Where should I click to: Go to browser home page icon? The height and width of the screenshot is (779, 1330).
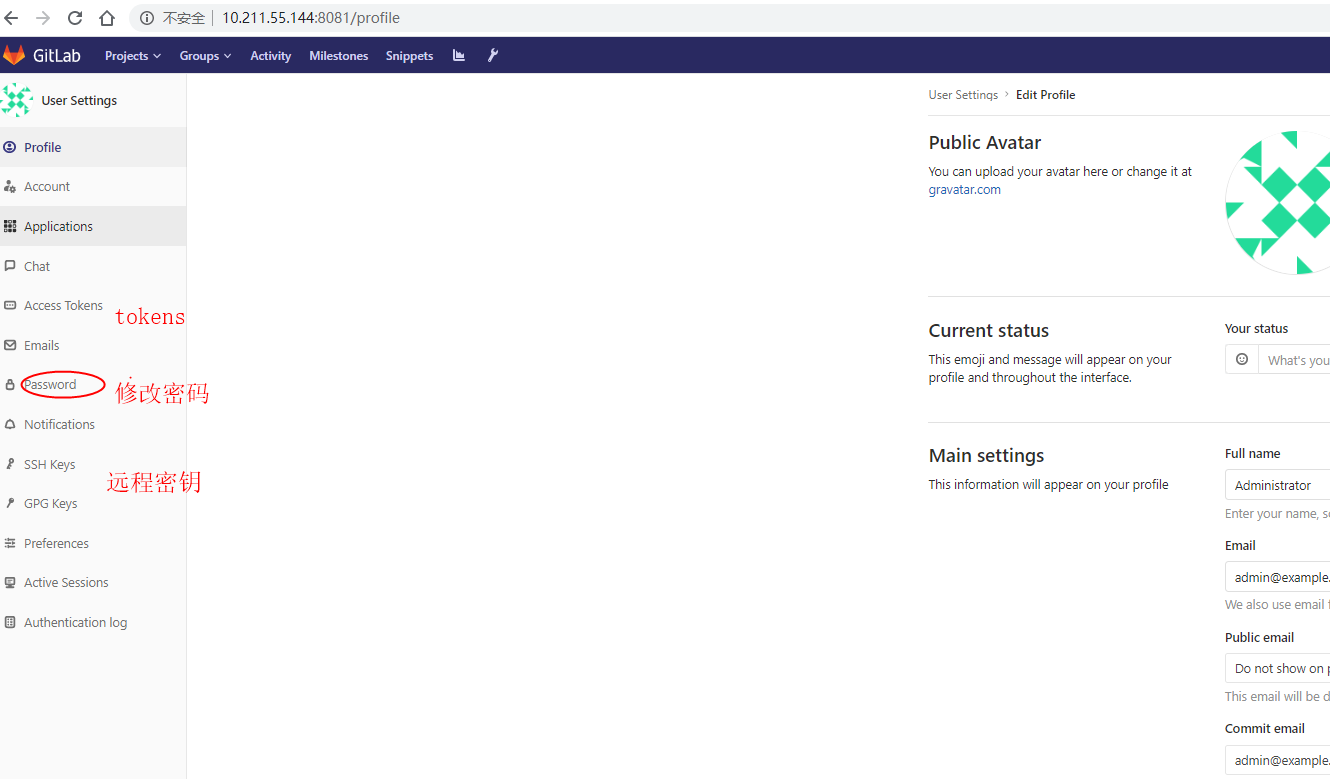[107, 18]
